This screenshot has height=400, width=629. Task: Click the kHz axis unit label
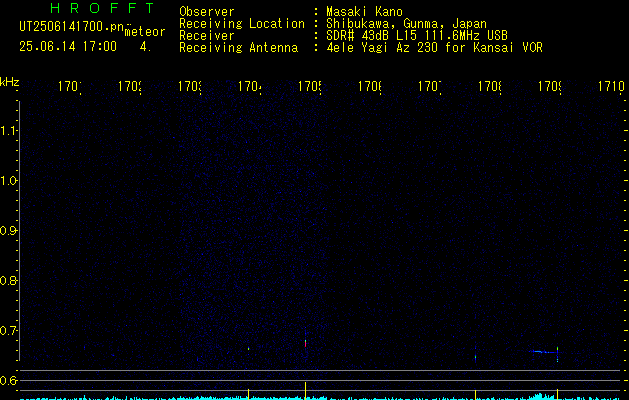point(9,82)
